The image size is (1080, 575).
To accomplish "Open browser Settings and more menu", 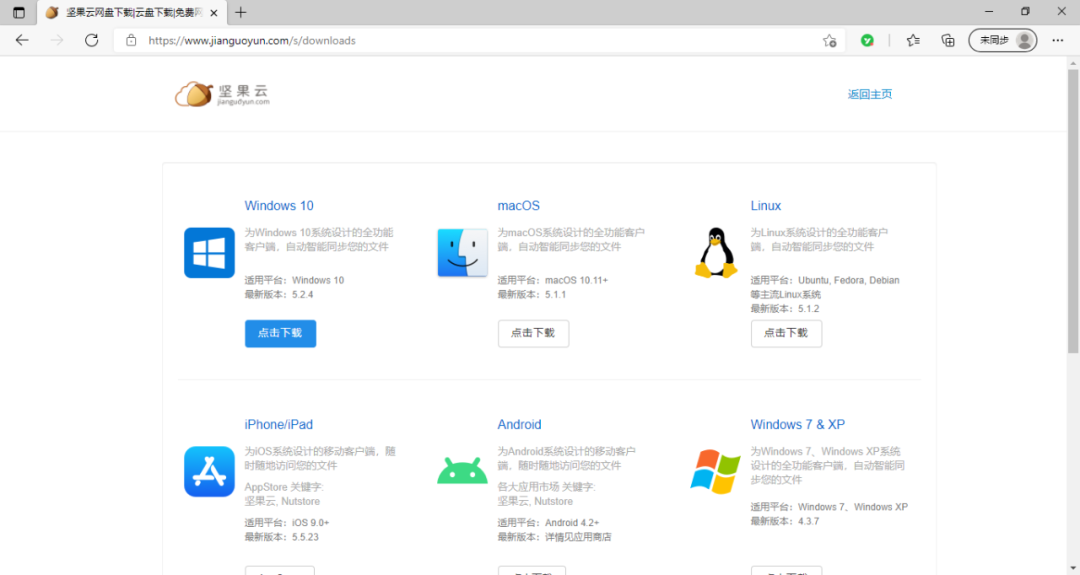I will [1058, 41].
